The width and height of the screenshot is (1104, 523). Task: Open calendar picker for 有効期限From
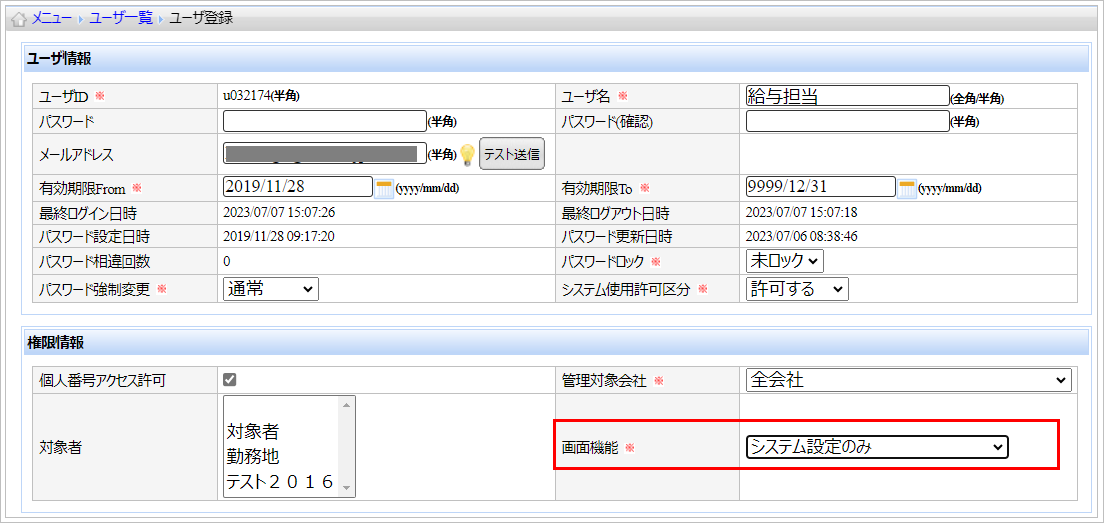384,189
